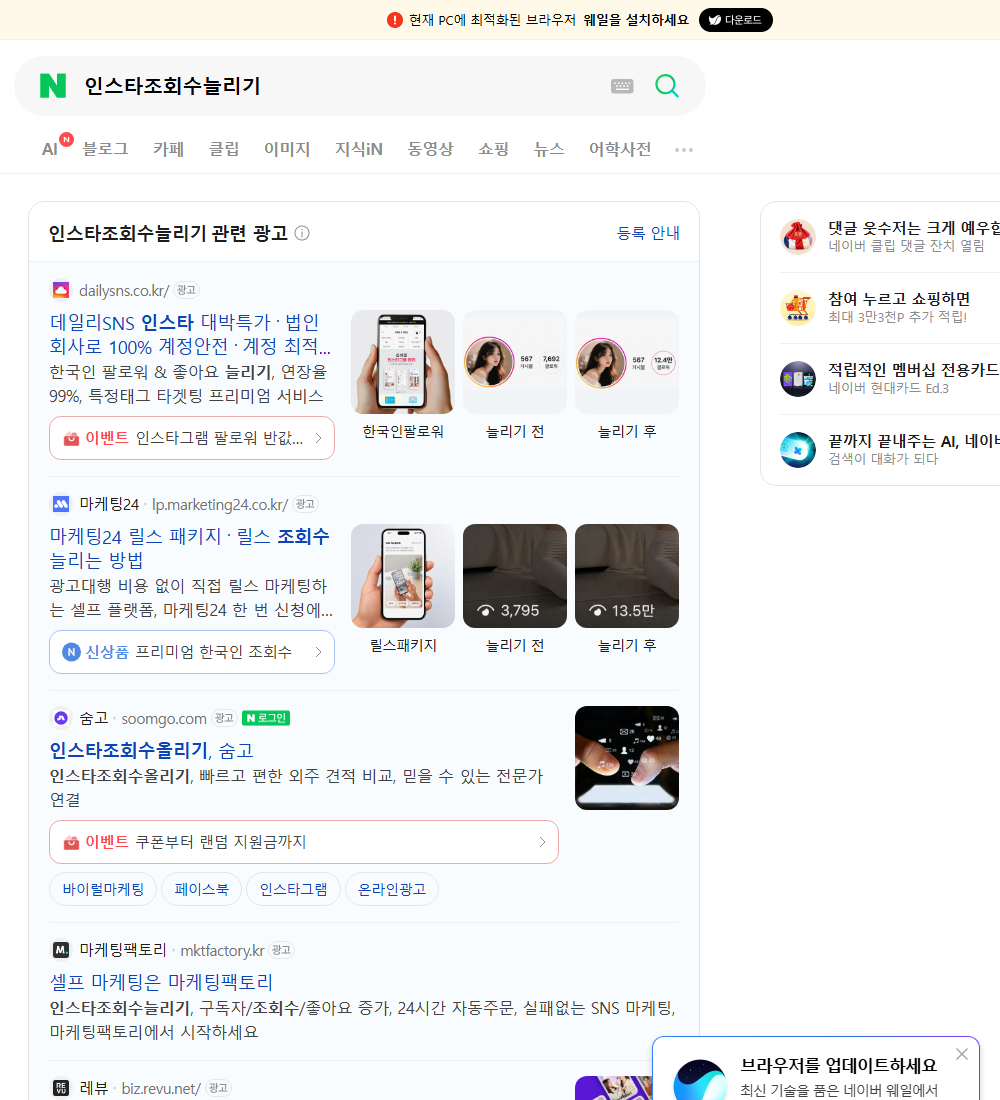
Task: Click the green Naver N logo
Action: pos(53,86)
